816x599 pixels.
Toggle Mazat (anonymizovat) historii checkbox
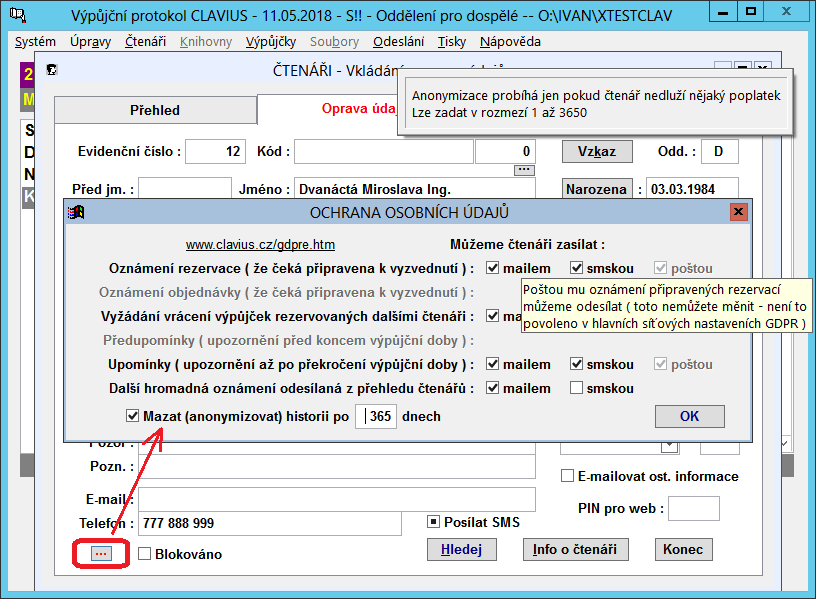point(132,416)
